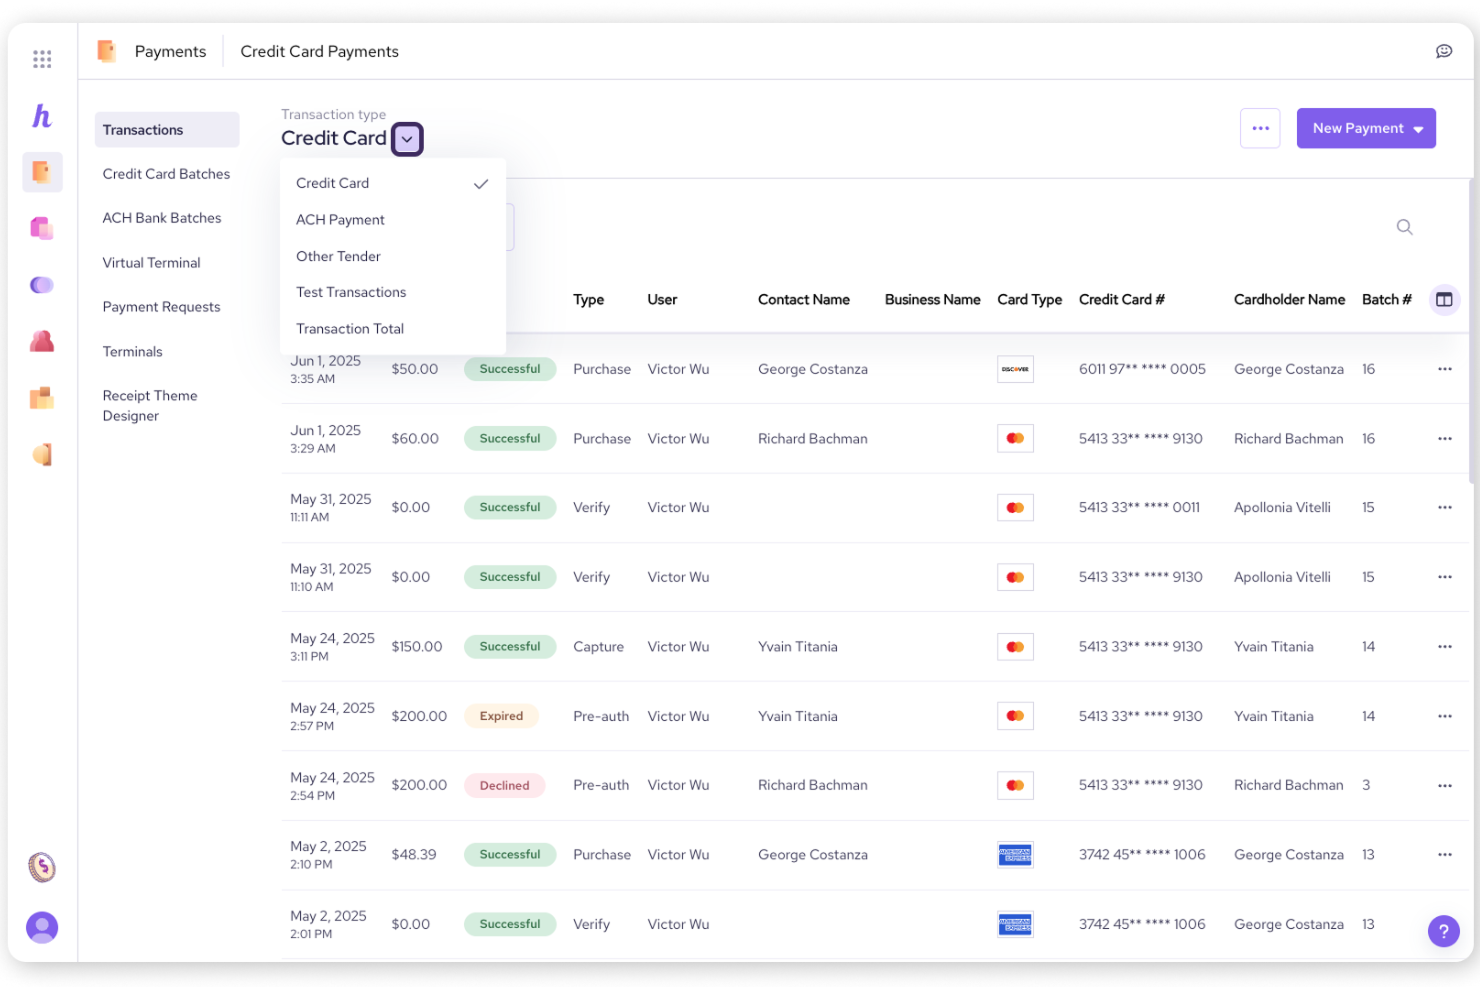Viewport: 1480px width, 987px height.
Task: Click the coin icon at bottom of sidebar
Action: [42, 868]
